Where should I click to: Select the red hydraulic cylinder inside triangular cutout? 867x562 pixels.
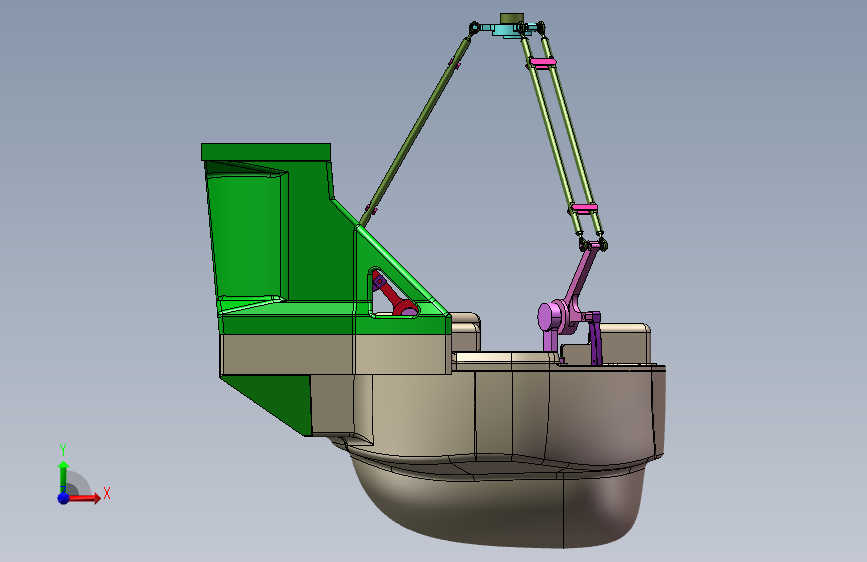click(395, 296)
